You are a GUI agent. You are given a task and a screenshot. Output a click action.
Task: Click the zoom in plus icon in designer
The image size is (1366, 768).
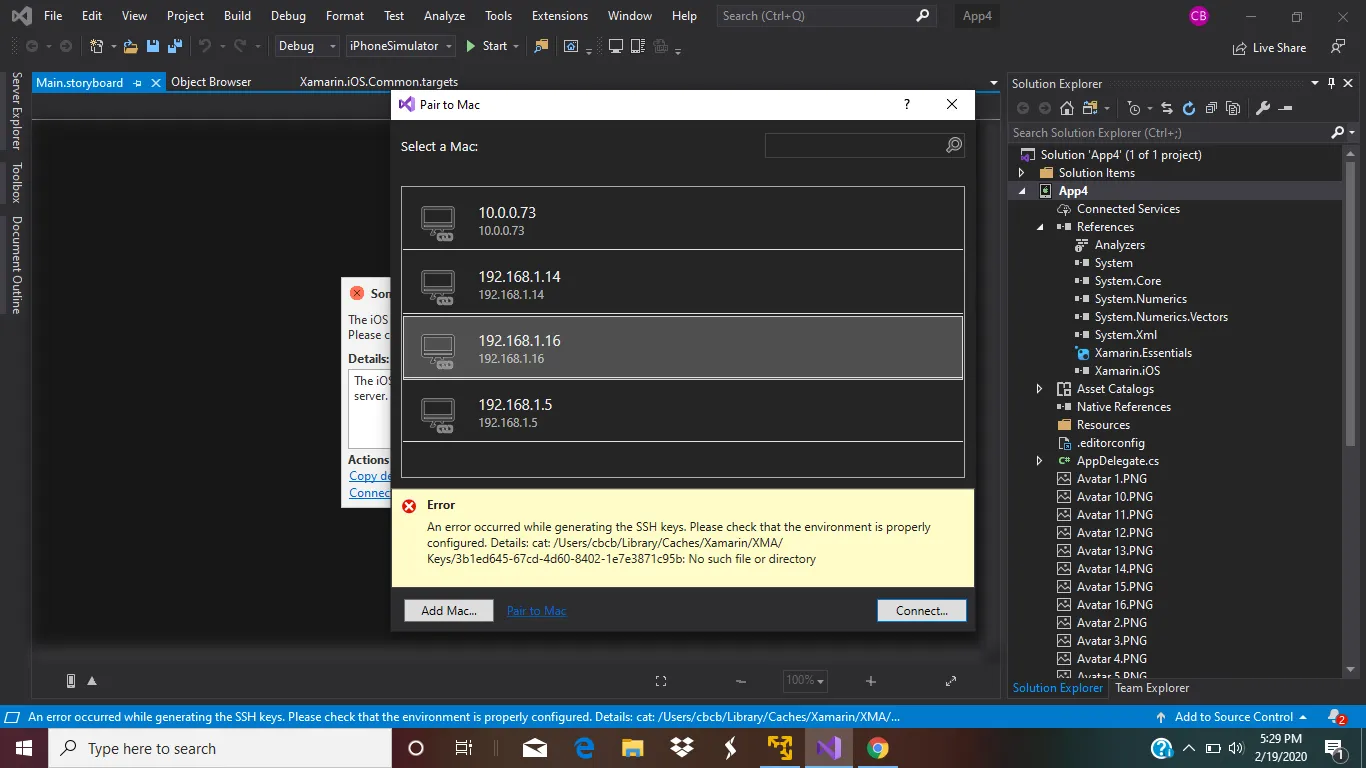pos(871,681)
